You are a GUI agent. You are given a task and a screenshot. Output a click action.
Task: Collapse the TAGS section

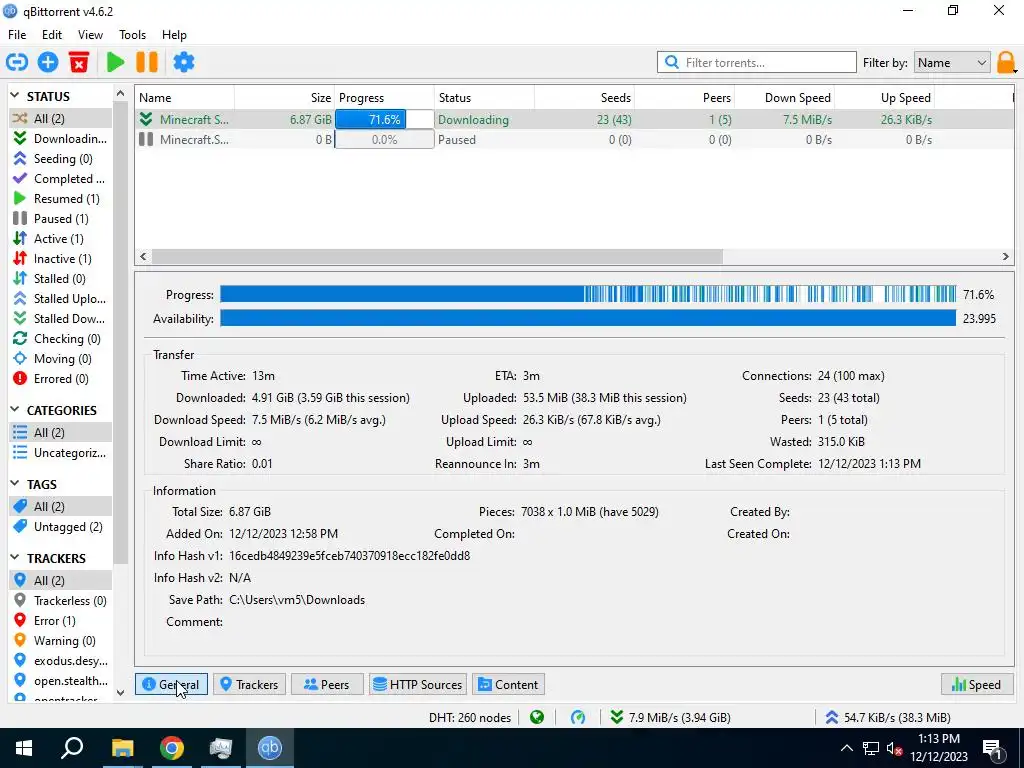pos(14,484)
